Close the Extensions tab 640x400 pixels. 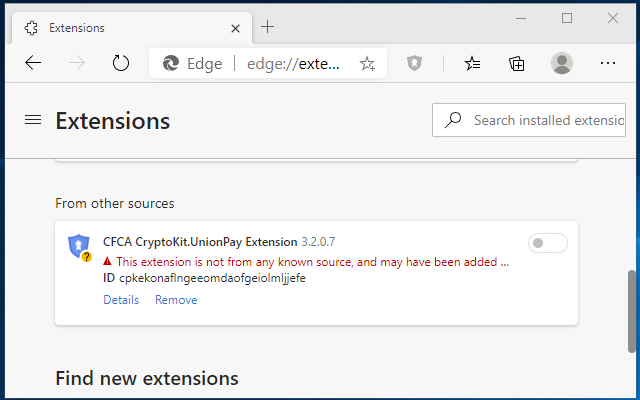236,26
